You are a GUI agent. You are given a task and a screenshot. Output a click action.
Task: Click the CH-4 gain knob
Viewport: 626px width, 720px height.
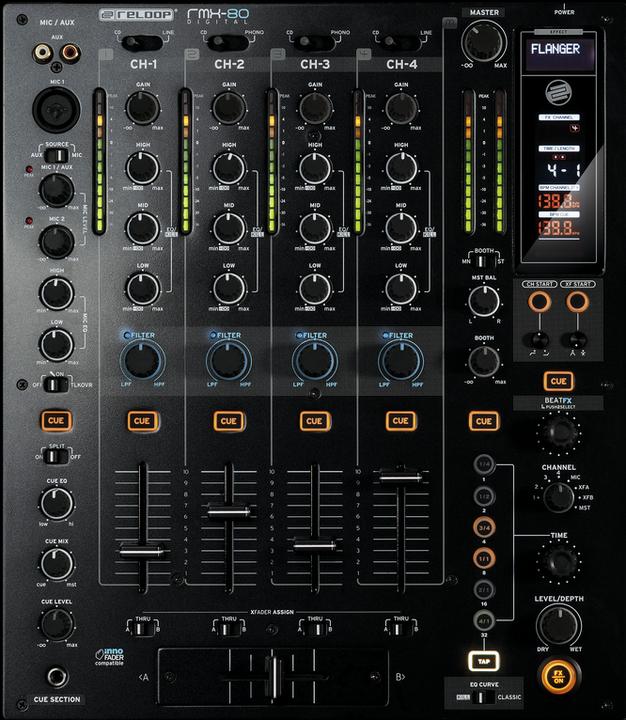[401, 108]
